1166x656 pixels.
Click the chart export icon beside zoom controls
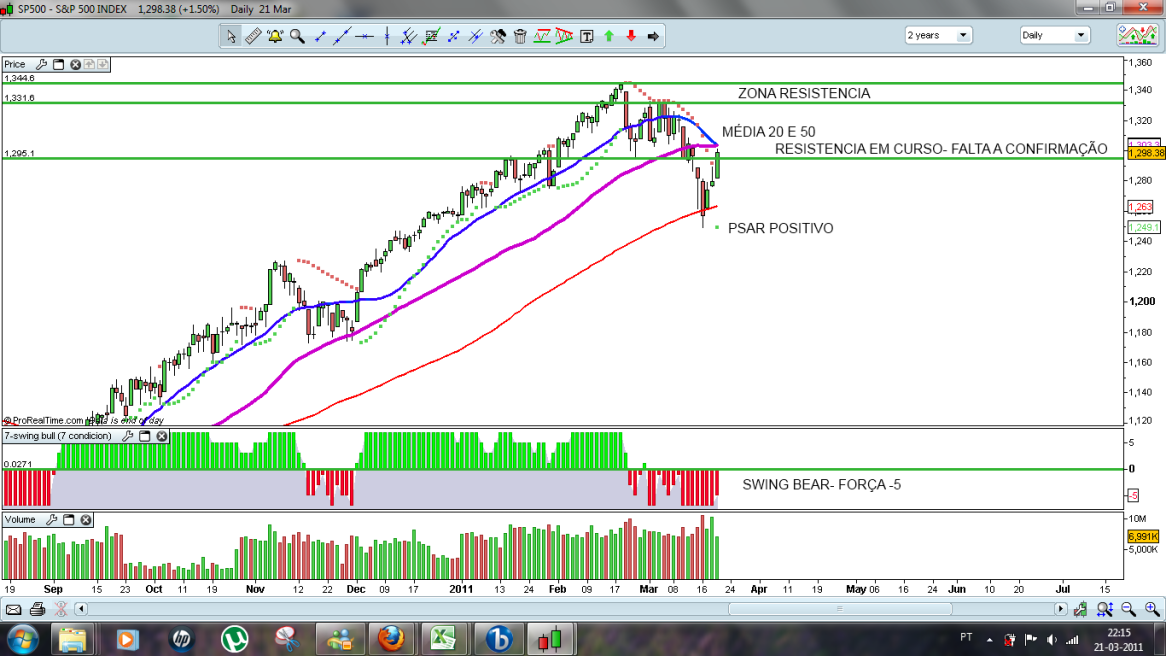(x=1081, y=610)
